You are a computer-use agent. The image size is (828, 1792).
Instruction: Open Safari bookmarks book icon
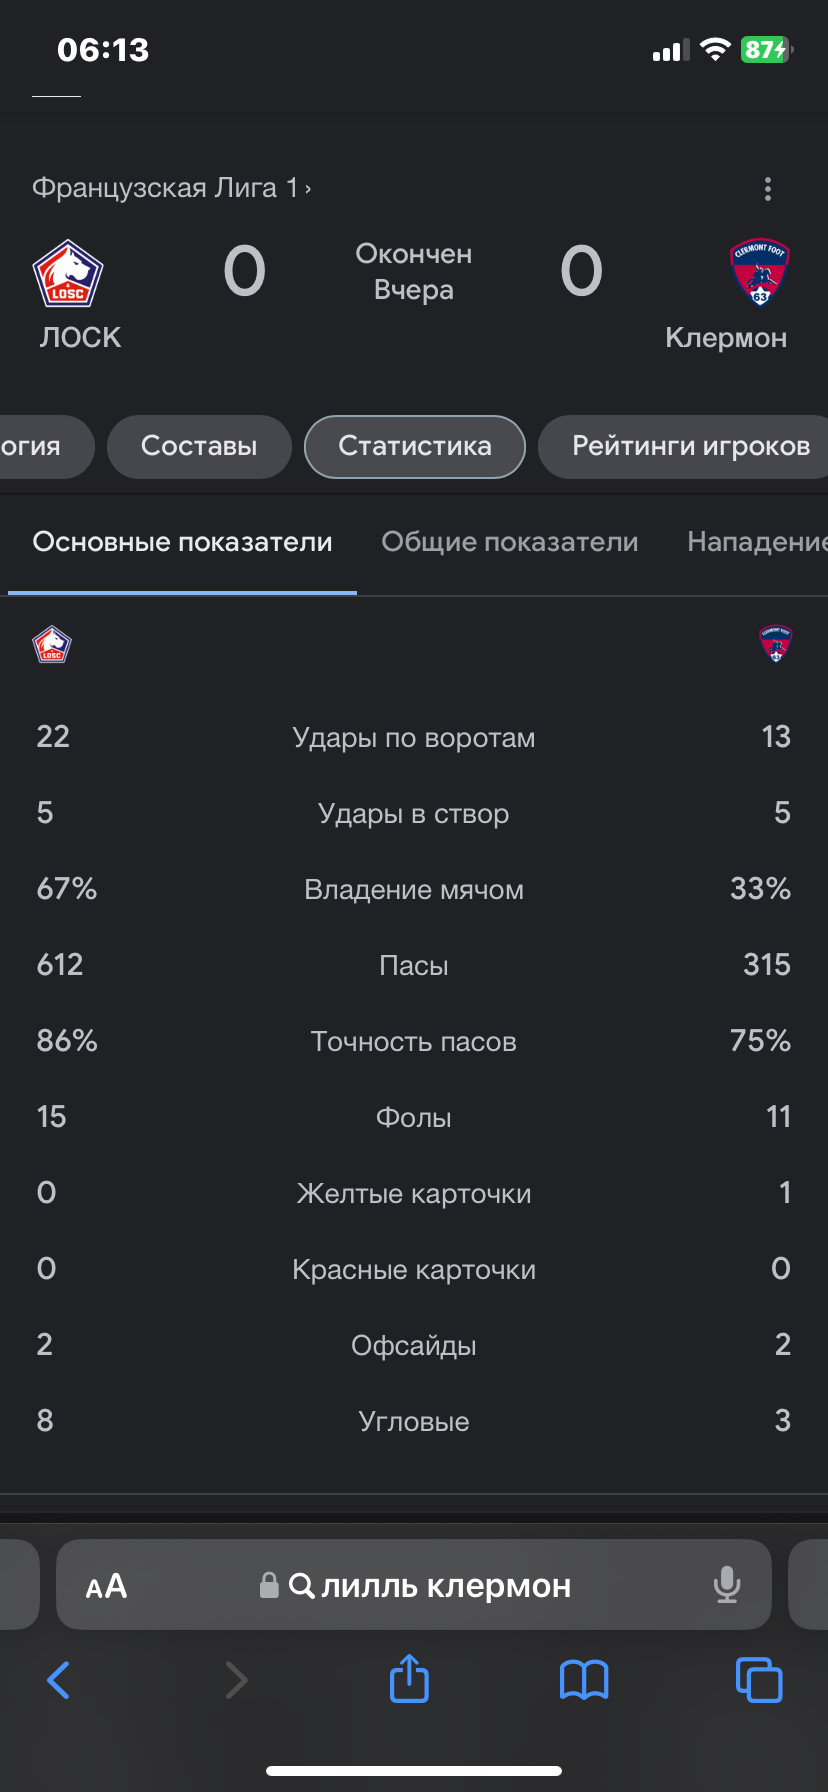[x=584, y=1680]
